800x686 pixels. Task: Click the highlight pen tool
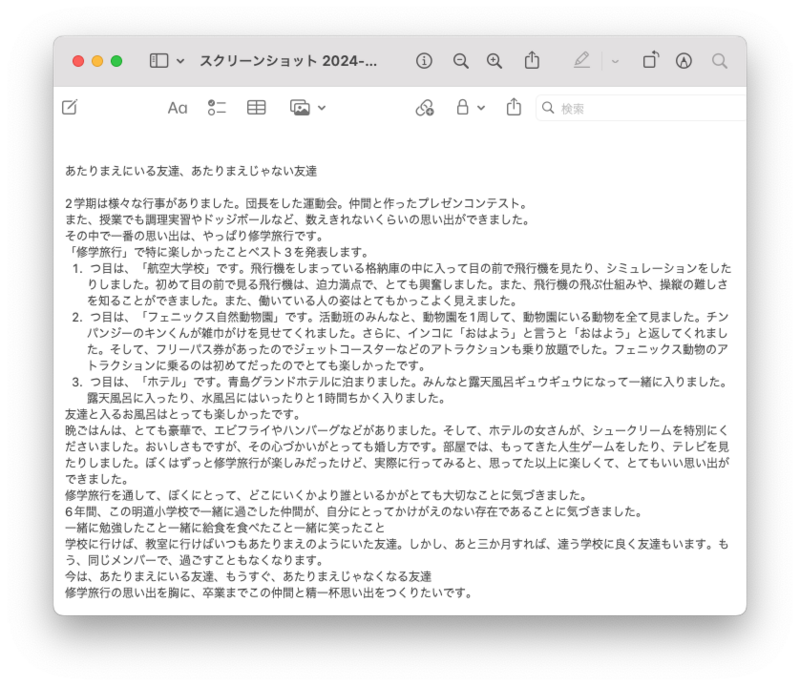[582, 61]
